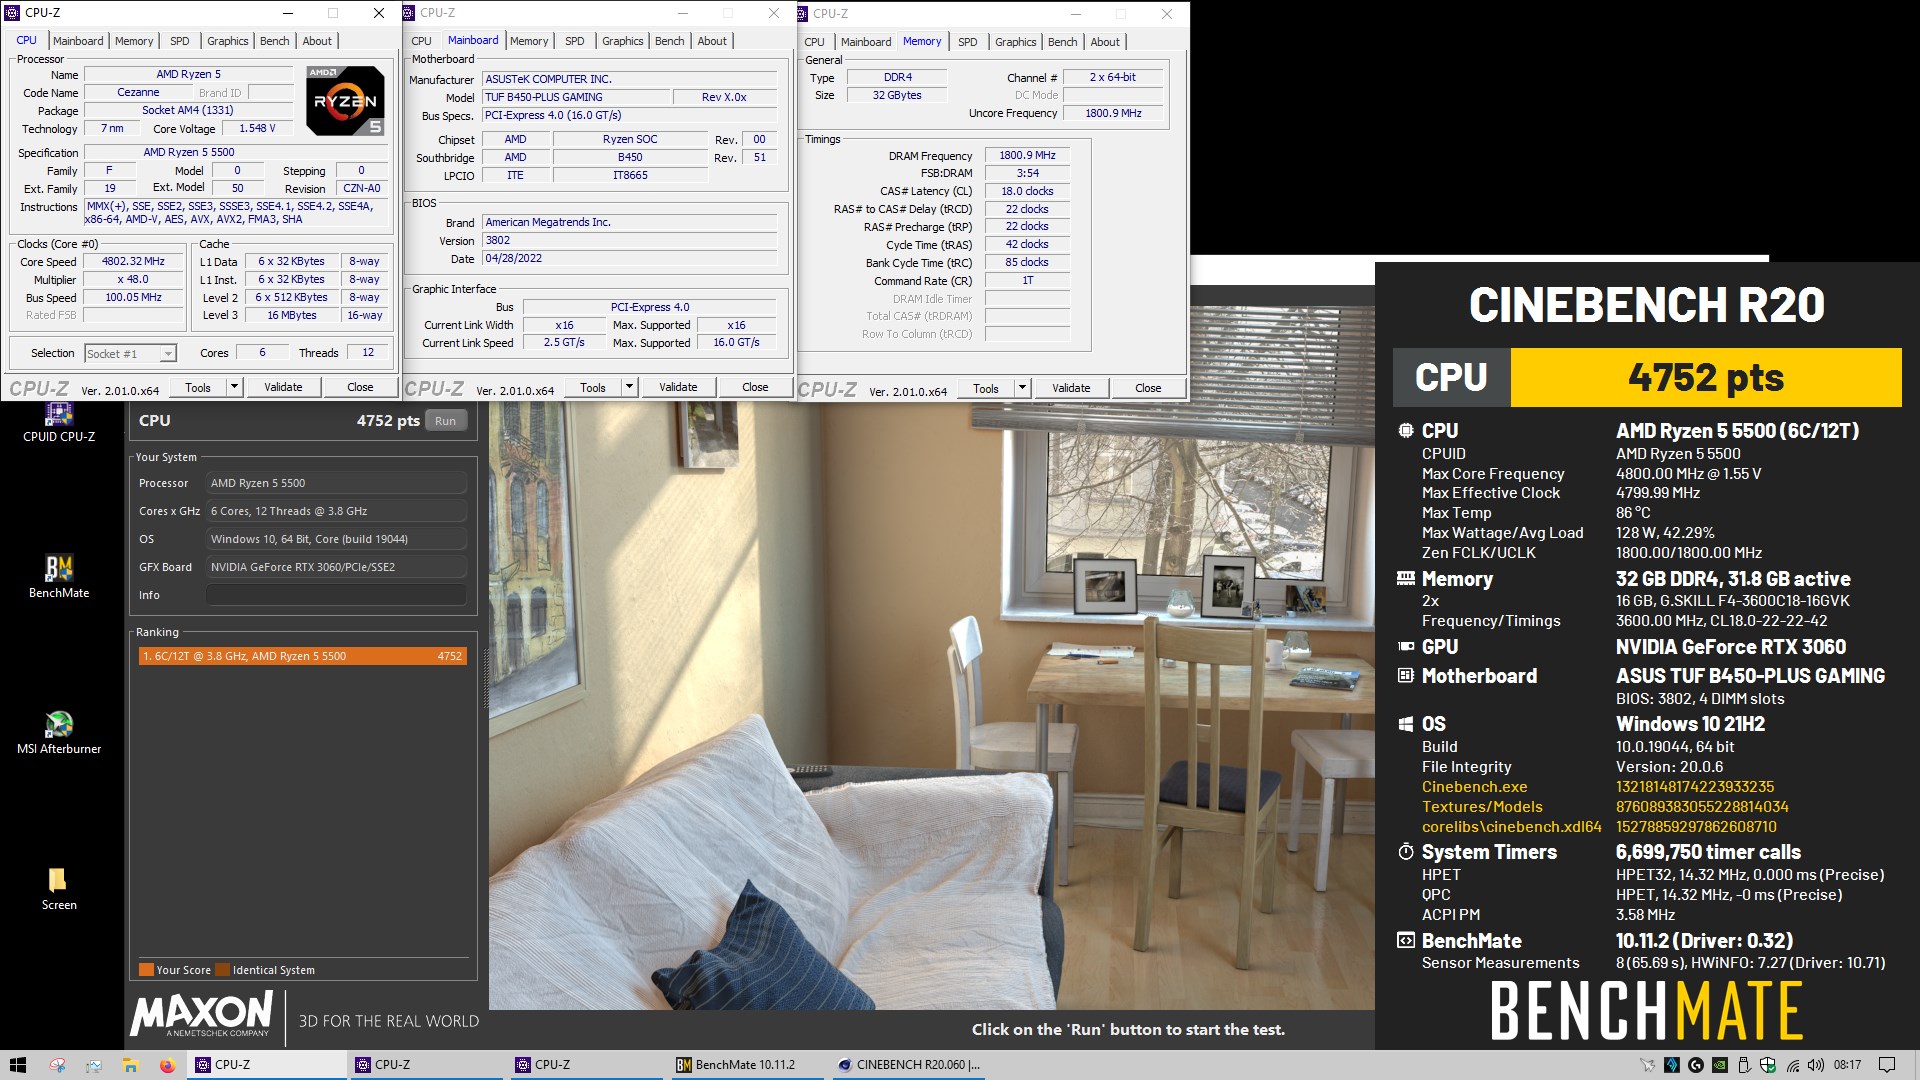Select the Memory tab in the Mainboard CPU-Z window

[529, 41]
